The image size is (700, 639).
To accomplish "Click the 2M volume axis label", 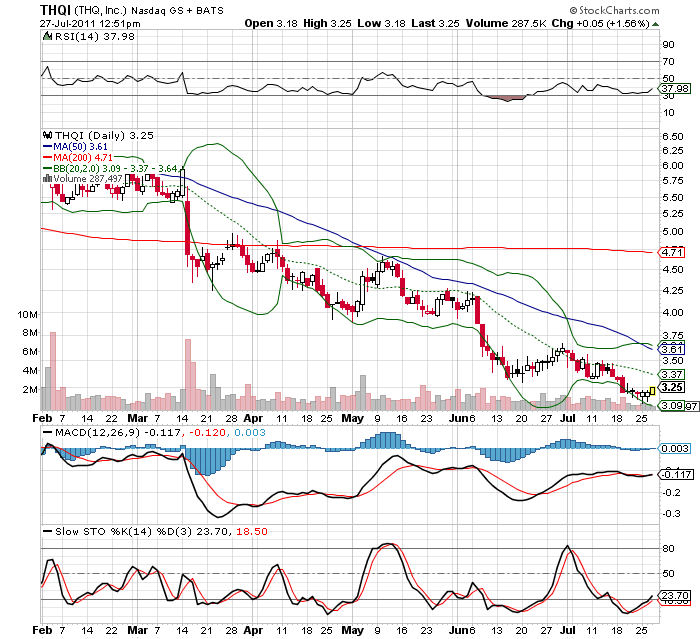I will point(30,389).
